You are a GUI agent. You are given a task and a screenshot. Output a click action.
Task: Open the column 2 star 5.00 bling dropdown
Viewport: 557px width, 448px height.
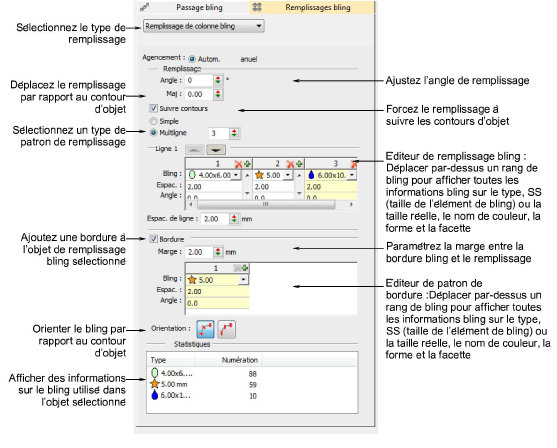point(288,175)
